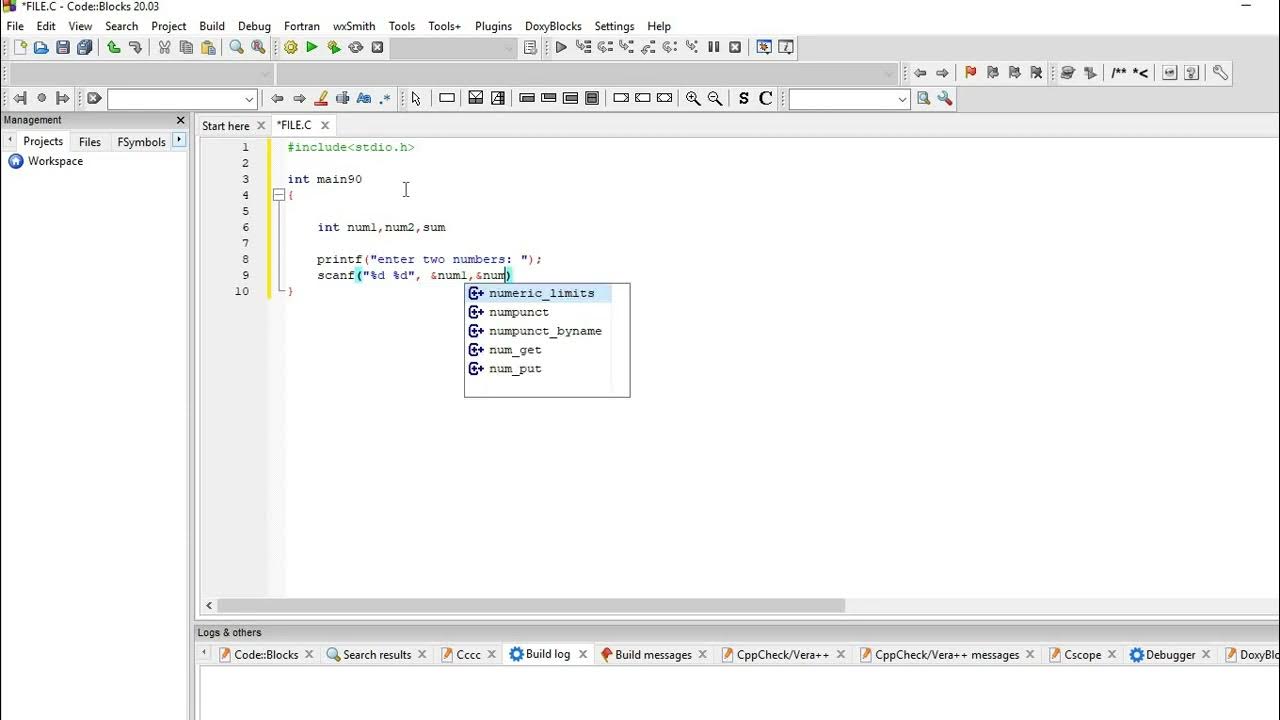Viewport: 1280px width, 720px height.
Task: Zoom out with the toolbar magnifier minus
Action: point(715,98)
